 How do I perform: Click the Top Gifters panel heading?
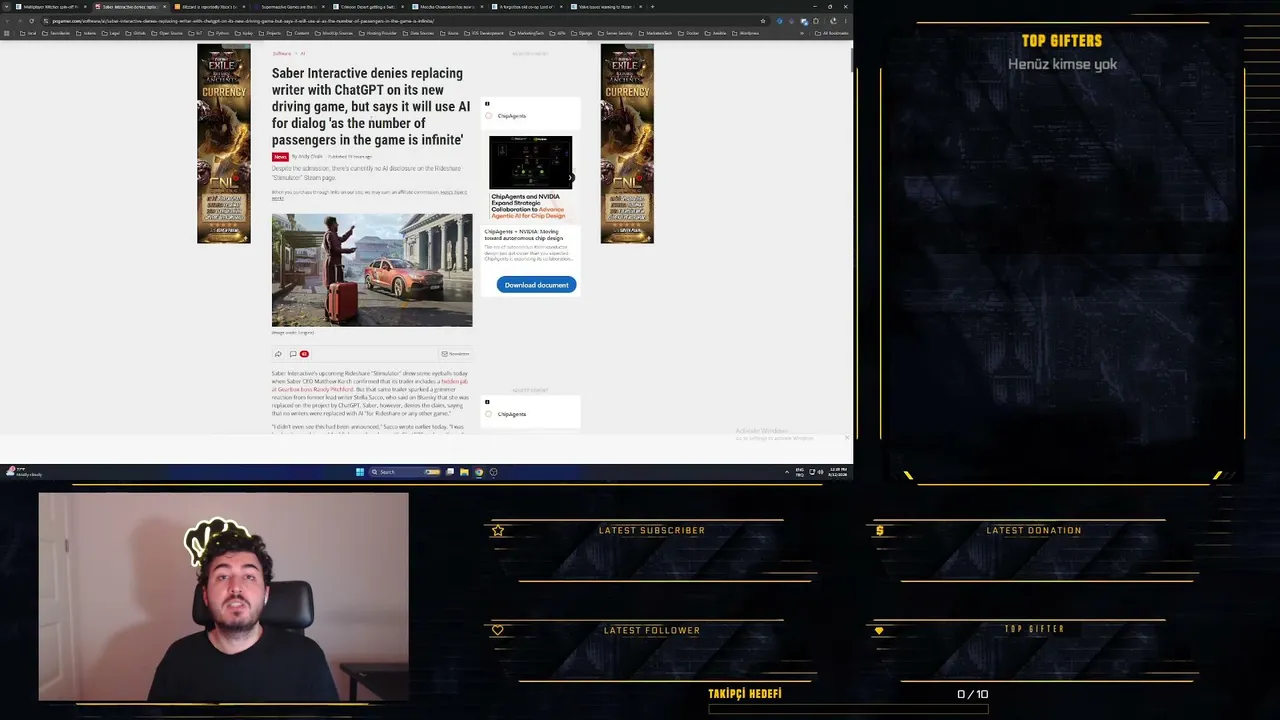click(x=1062, y=41)
